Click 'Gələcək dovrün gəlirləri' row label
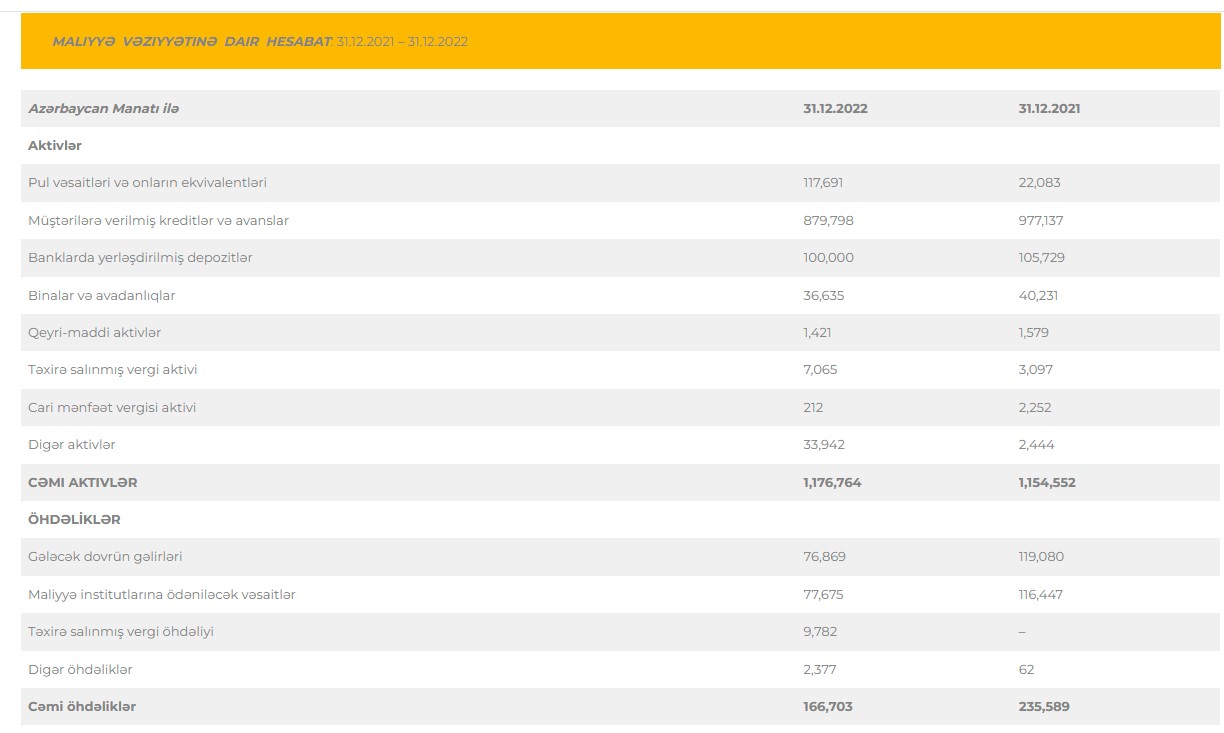The width and height of the screenshot is (1224, 733). pyautogui.click(x=105, y=557)
